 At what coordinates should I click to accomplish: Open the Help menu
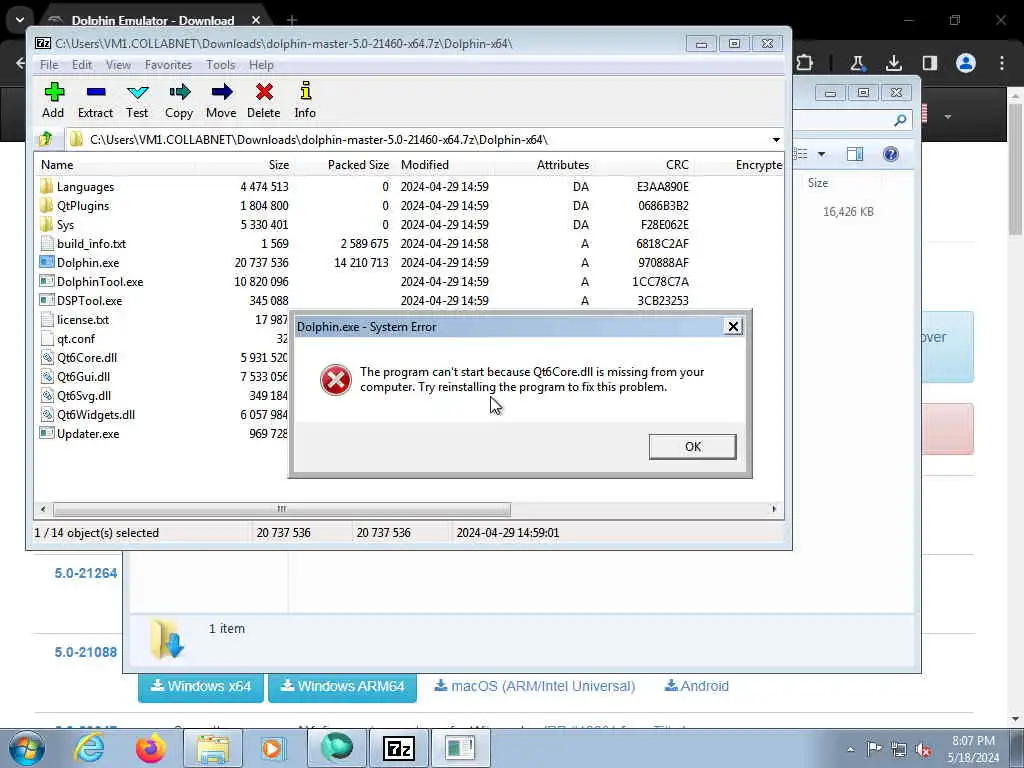pyautogui.click(x=261, y=65)
